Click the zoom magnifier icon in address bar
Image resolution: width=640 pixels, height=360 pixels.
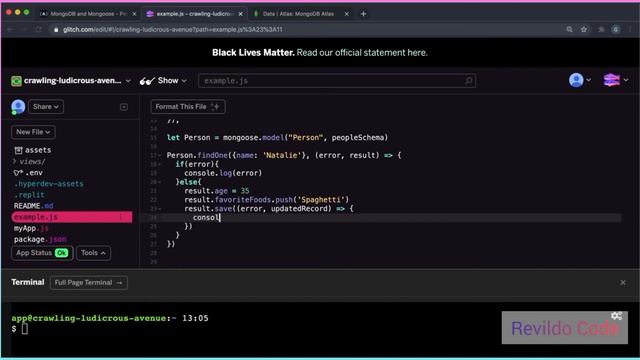tap(569, 29)
